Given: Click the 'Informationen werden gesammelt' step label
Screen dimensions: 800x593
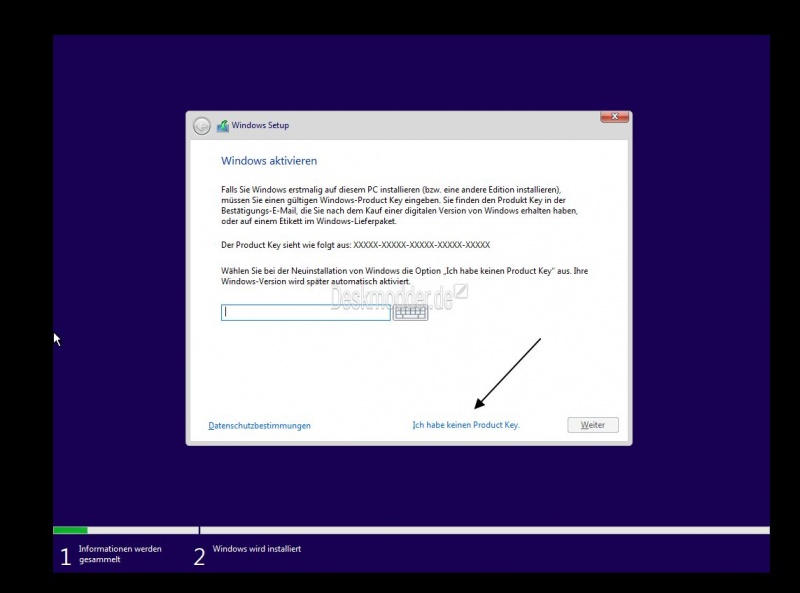Looking at the screenshot, I should tap(120, 554).
